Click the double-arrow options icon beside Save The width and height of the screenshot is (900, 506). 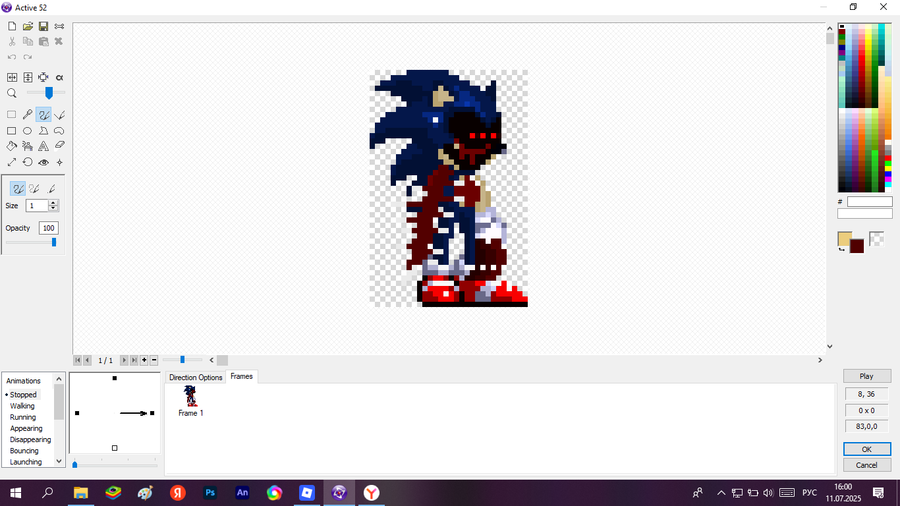59,26
